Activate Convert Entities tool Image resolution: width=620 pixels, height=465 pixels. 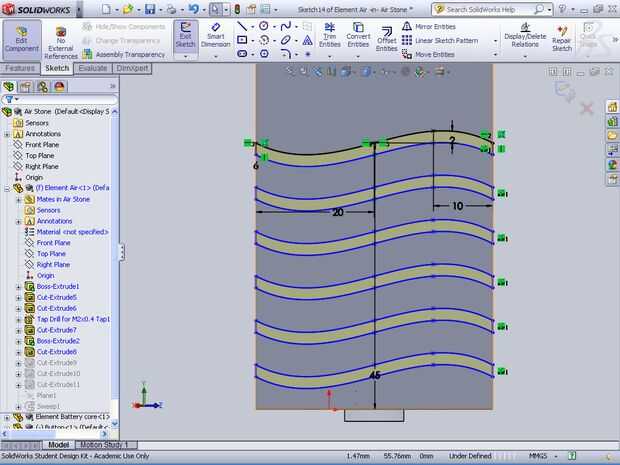pyautogui.click(x=358, y=35)
